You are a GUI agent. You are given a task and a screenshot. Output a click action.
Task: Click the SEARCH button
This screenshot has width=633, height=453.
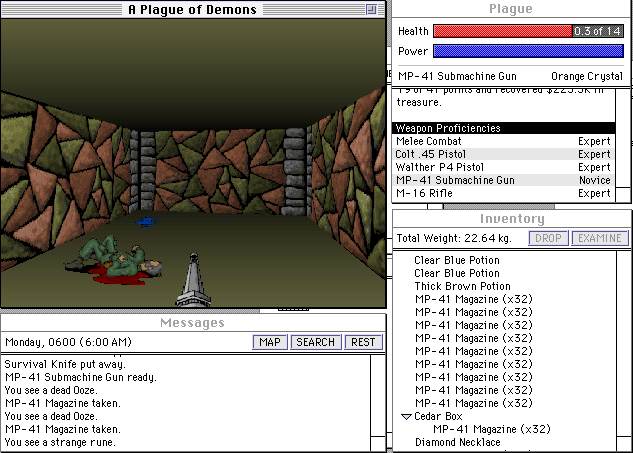(x=316, y=342)
